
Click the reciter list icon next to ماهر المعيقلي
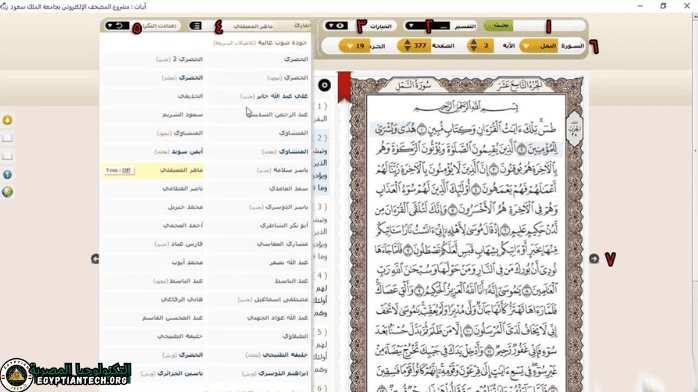pyautogui.click(x=195, y=26)
